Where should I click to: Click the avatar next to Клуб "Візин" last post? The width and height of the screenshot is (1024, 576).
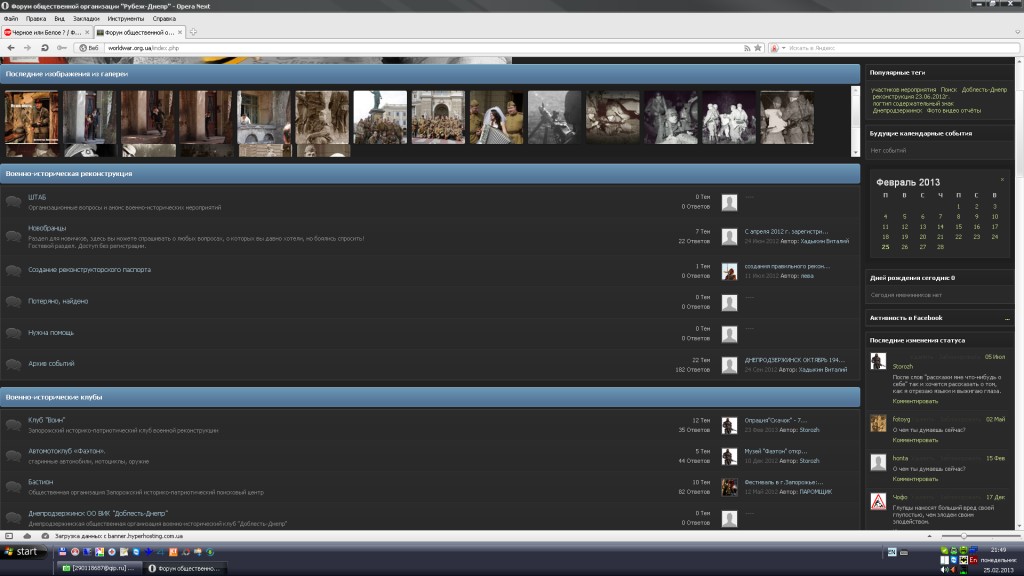pyautogui.click(x=730, y=424)
